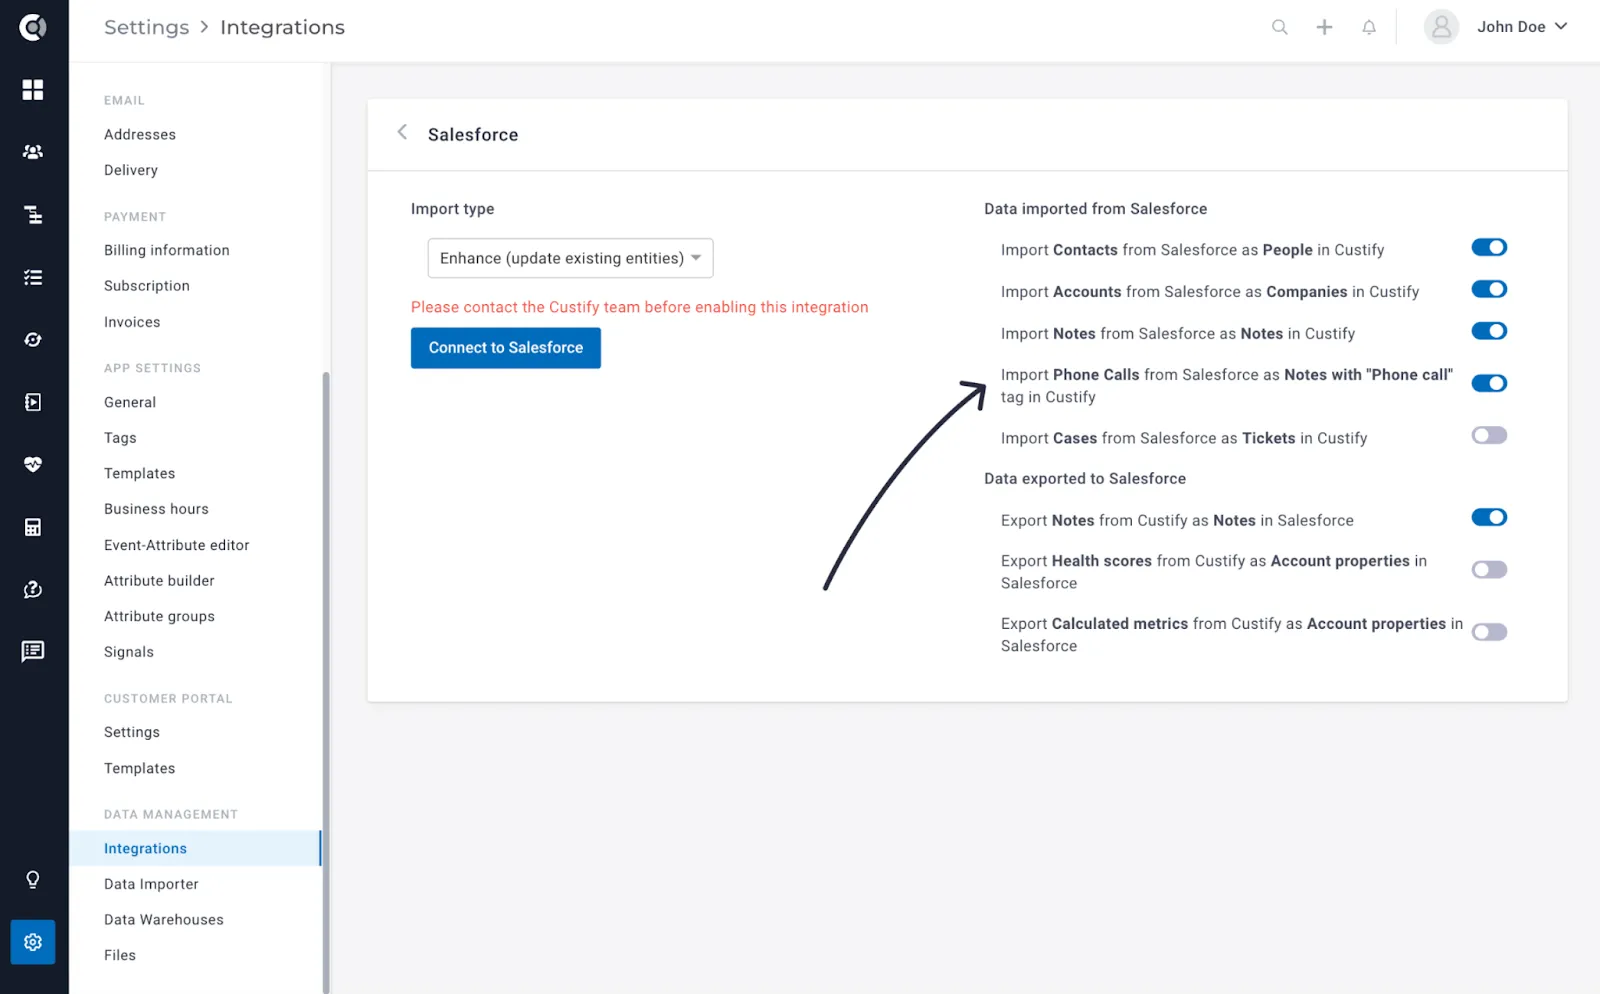
Task: Toggle Import Accounts as Companies switch
Action: tap(1489, 289)
